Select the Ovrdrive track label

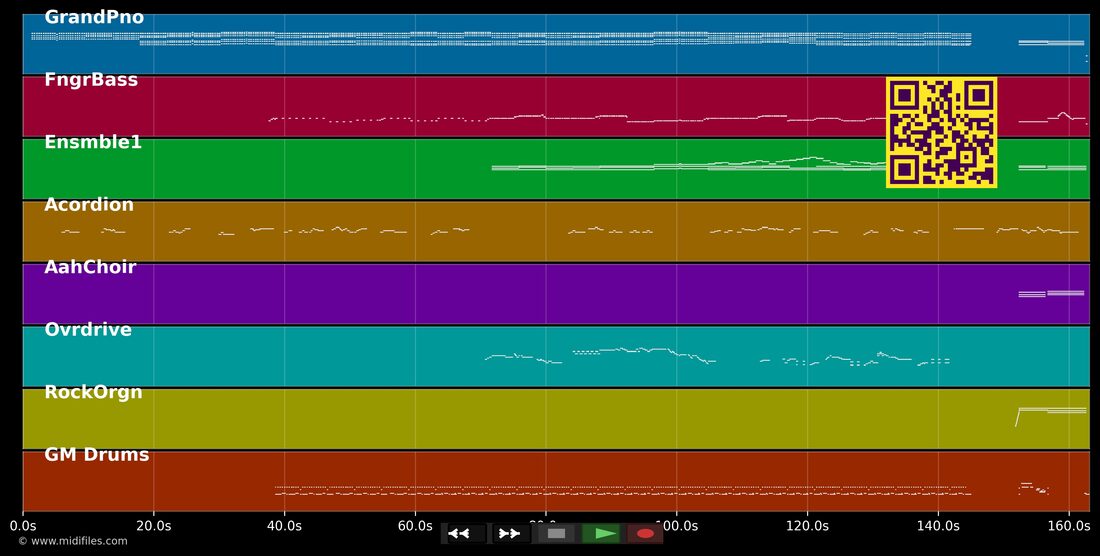point(88,330)
